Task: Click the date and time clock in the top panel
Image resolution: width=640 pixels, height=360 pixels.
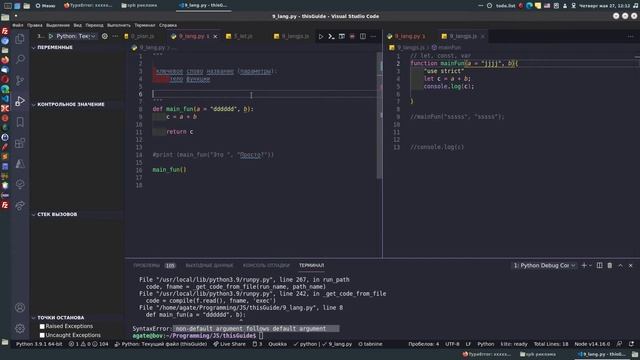Action: tap(604, 6)
